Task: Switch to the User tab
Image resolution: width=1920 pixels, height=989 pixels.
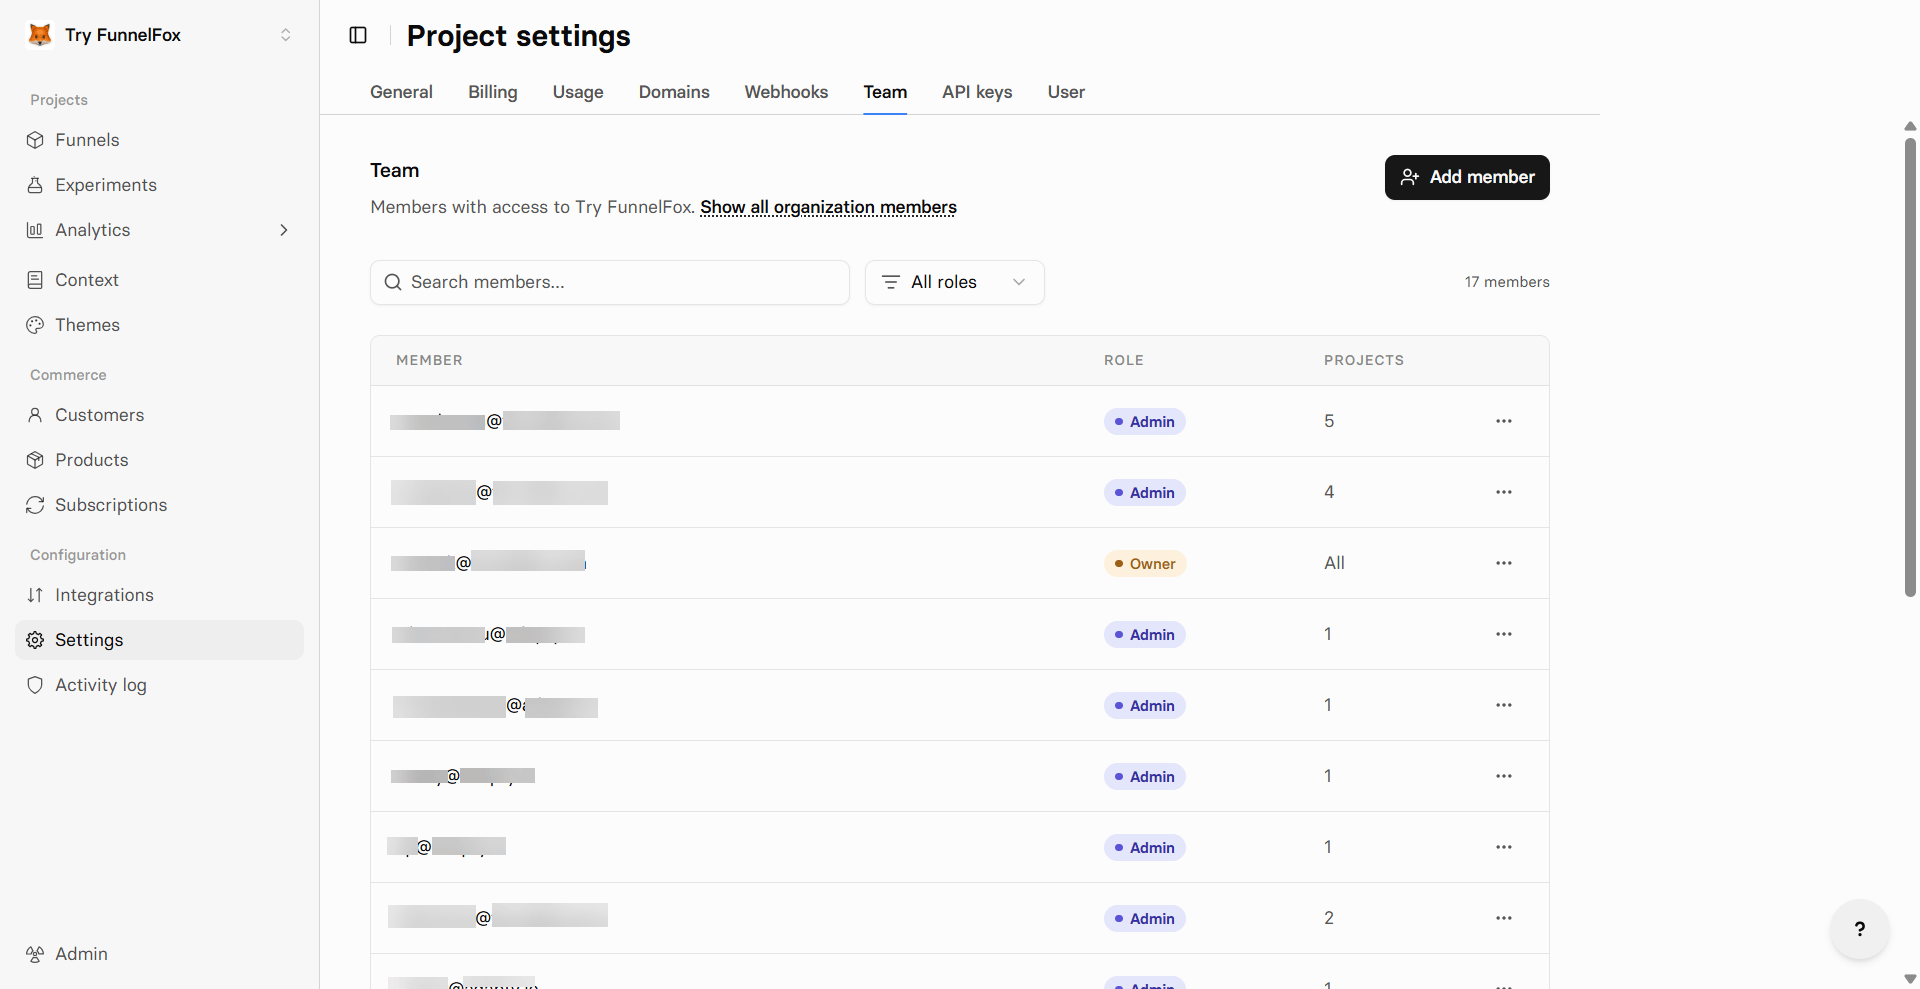Action: tap(1066, 92)
